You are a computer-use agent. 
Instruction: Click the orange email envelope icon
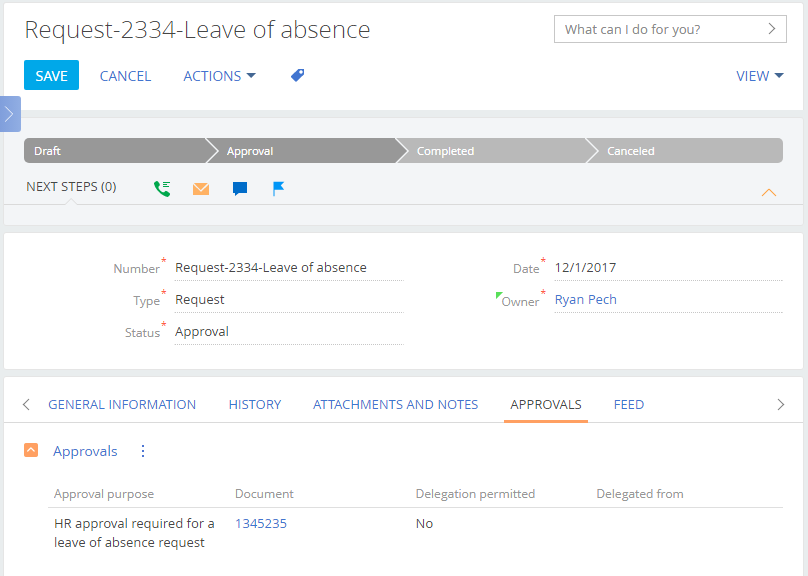click(x=201, y=189)
